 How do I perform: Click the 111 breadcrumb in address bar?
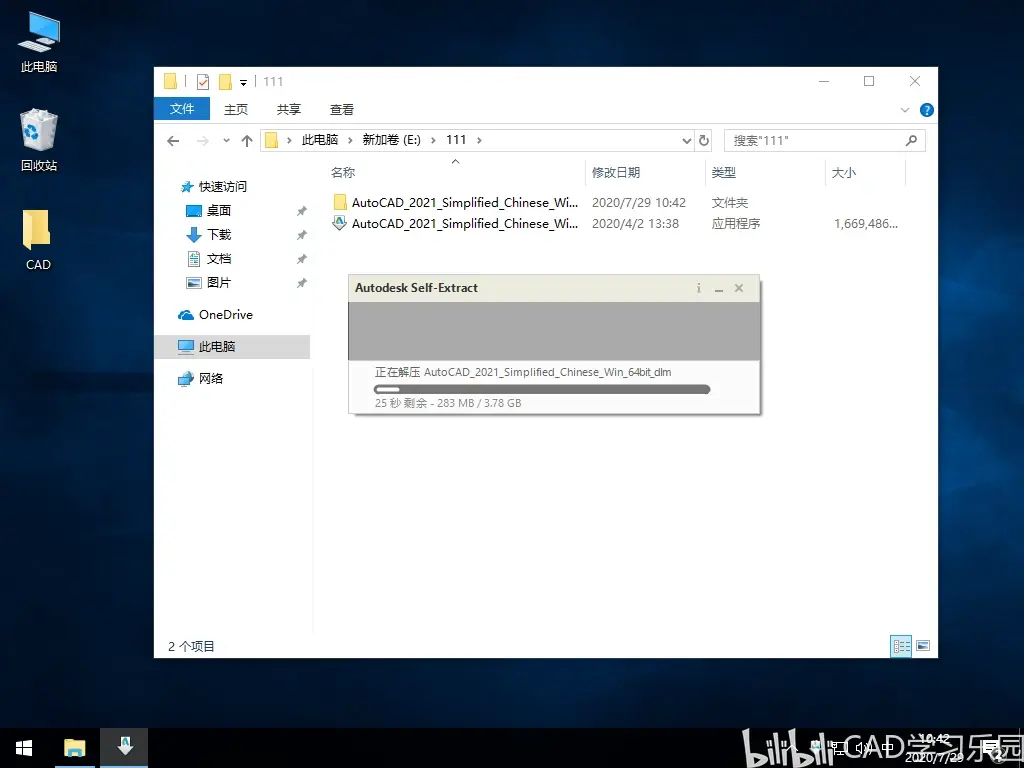click(x=456, y=140)
